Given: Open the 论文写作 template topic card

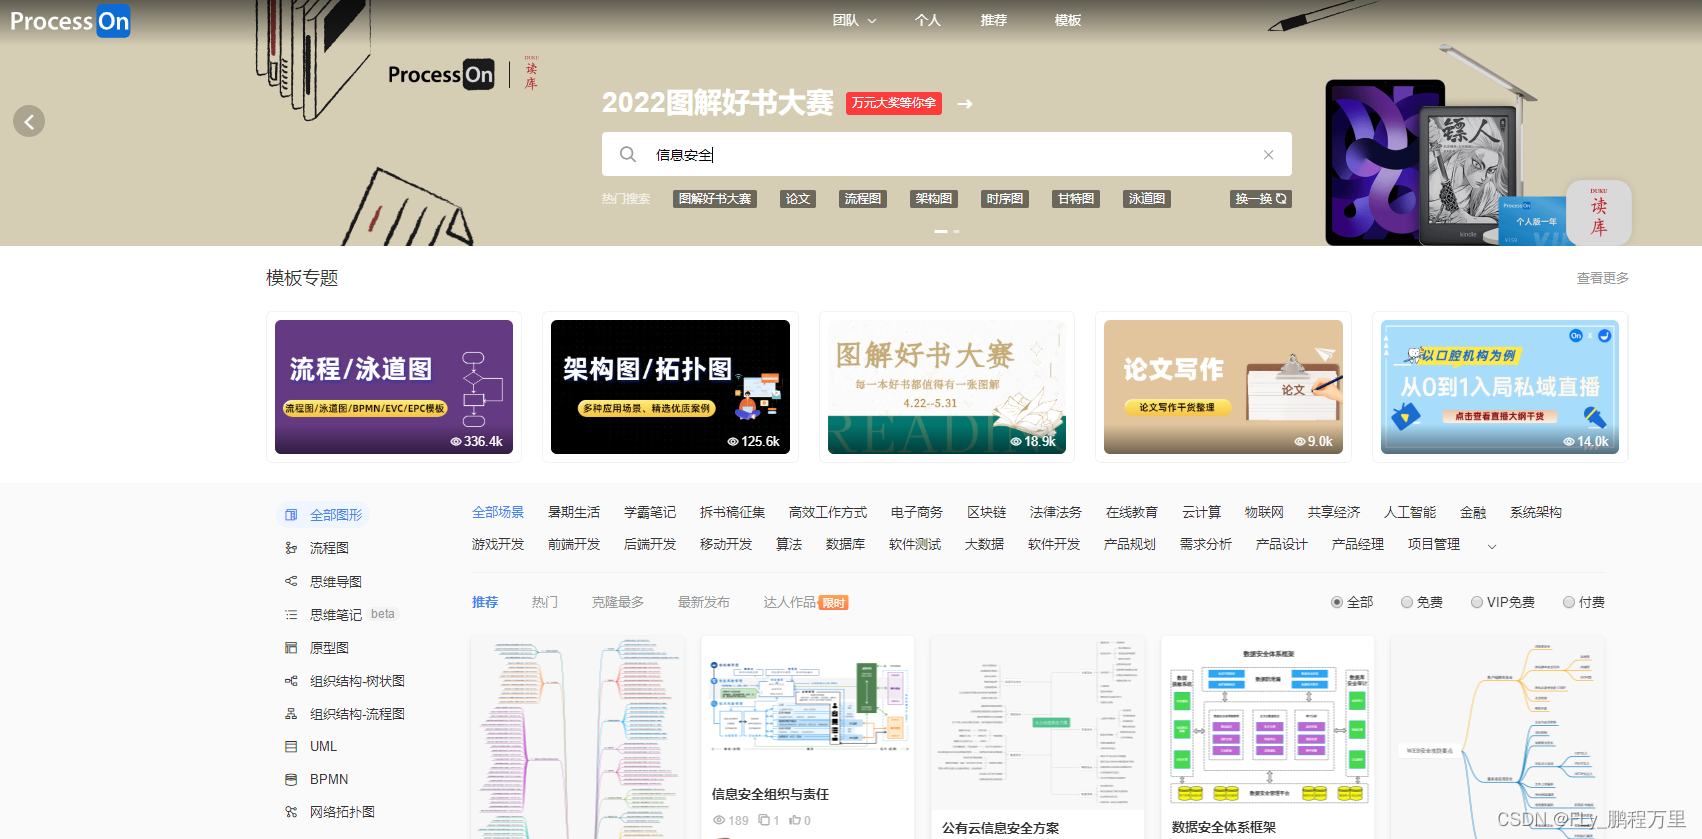Looking at the screenshot, I should pos(1223,387).
